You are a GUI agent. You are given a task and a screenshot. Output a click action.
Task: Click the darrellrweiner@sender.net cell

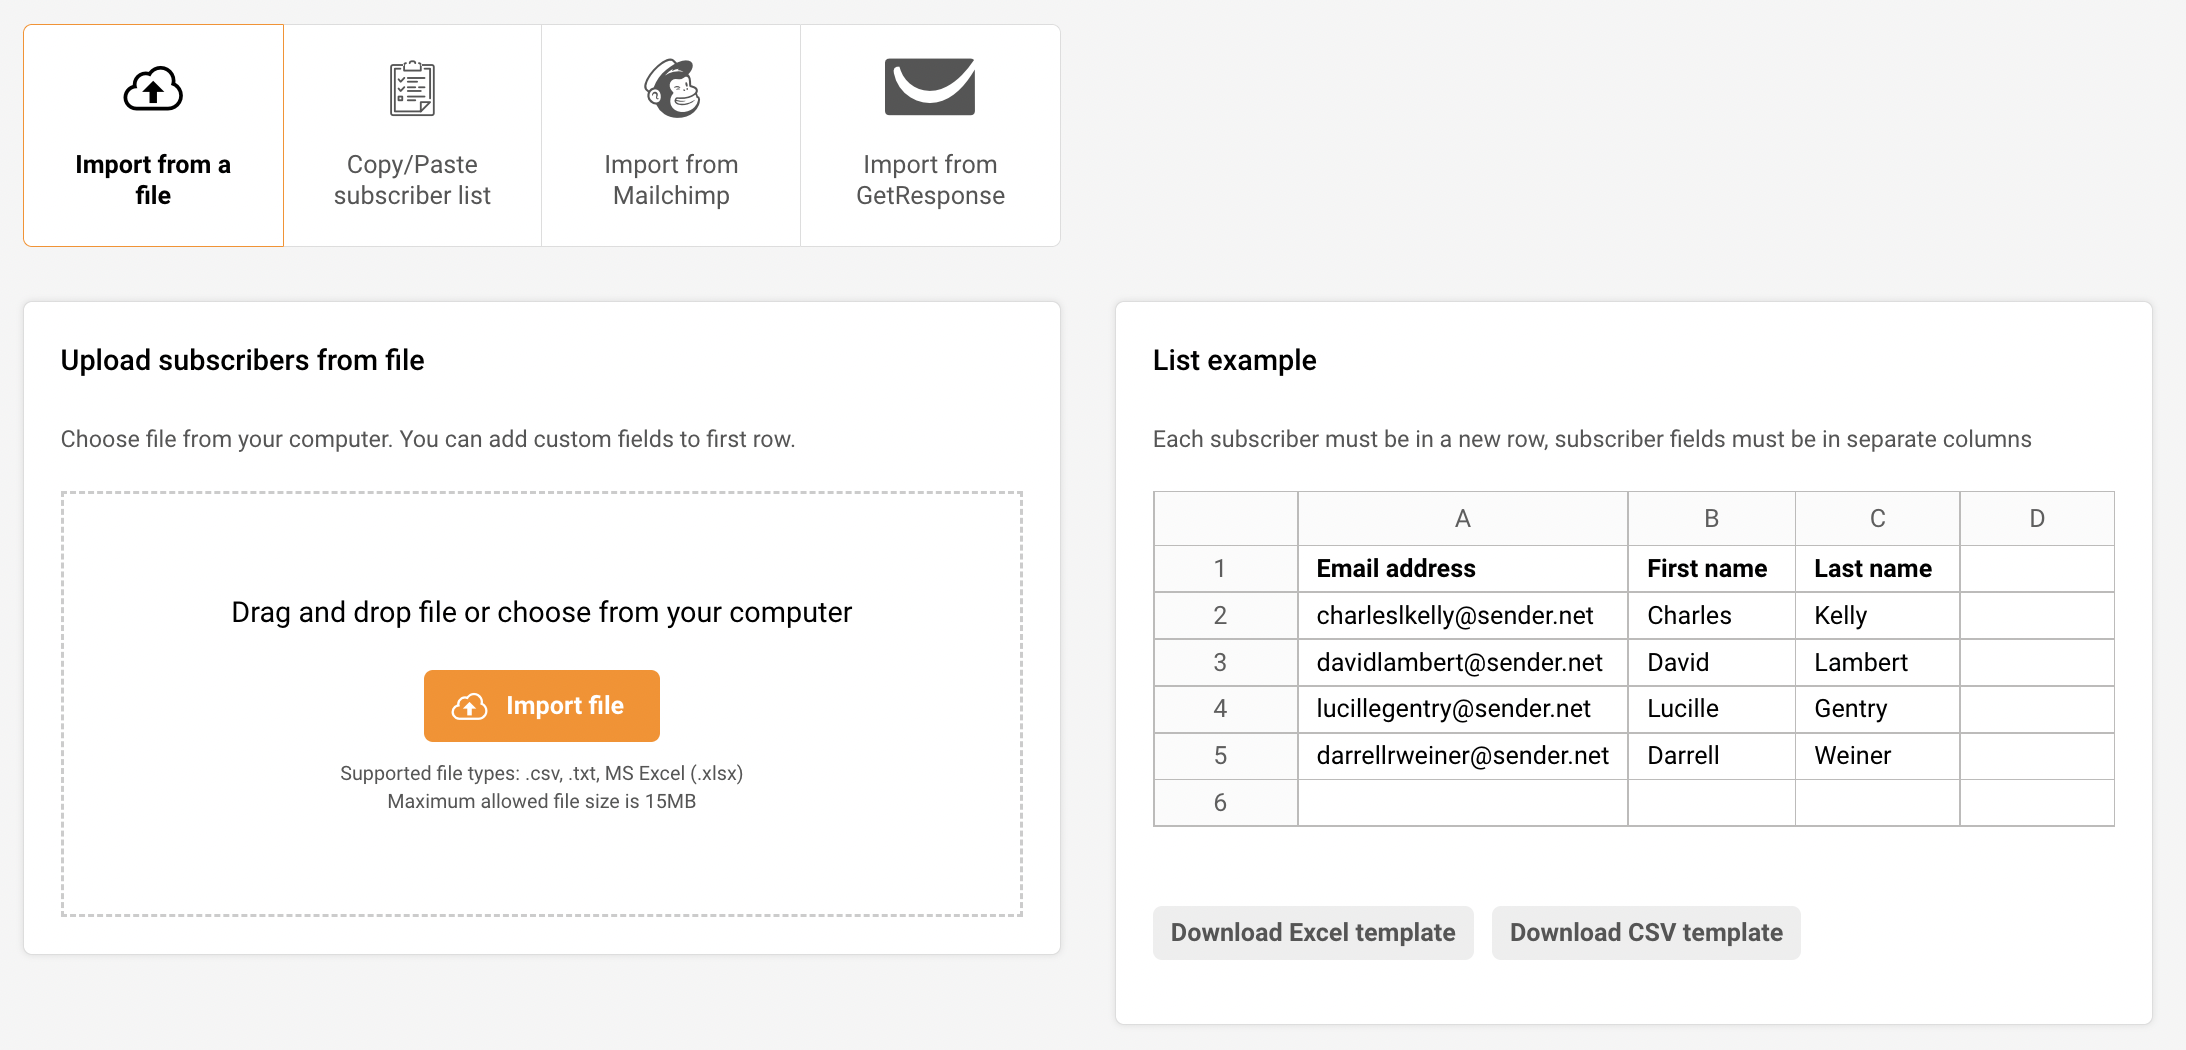coord(1462,756)
